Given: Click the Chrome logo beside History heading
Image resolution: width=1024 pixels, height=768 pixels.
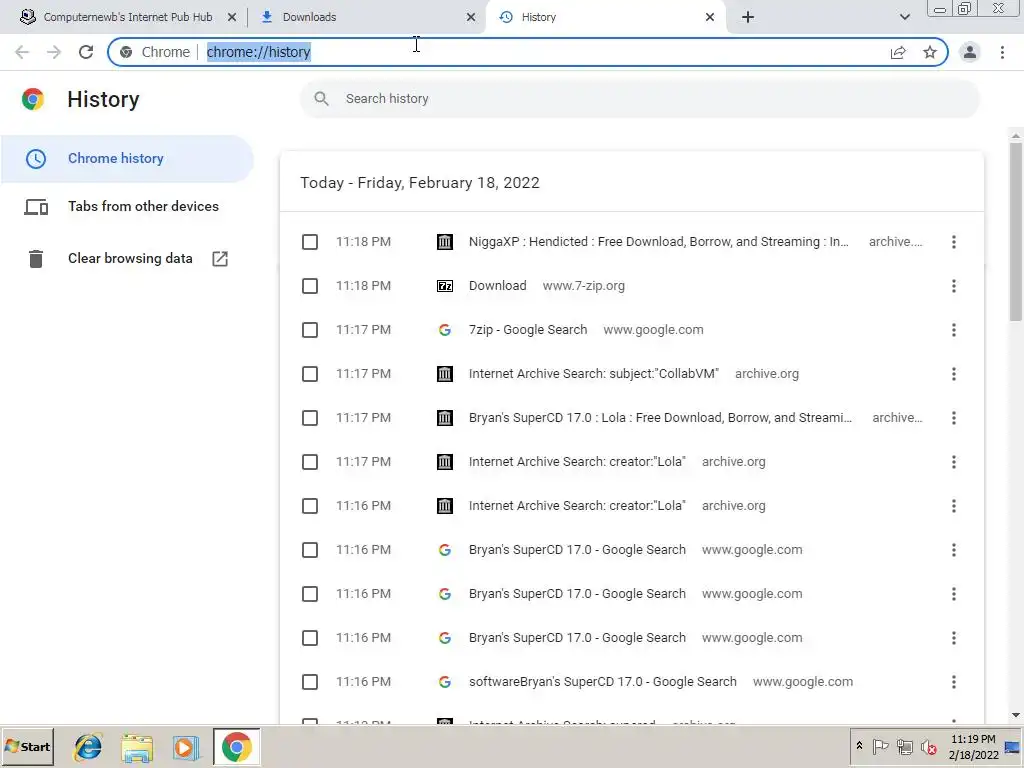Looking at the screenshot, I should [x=33, y=99].
